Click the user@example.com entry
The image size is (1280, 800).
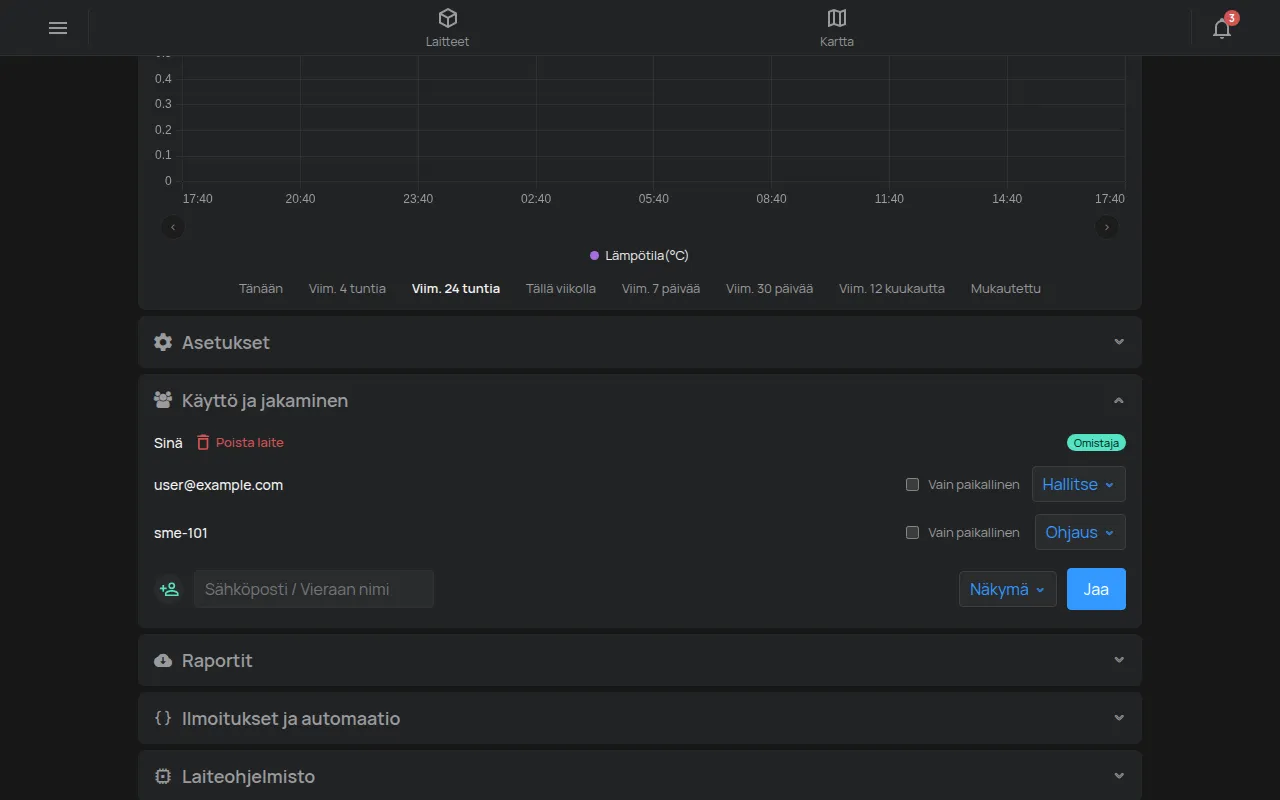tap(219, 485)
